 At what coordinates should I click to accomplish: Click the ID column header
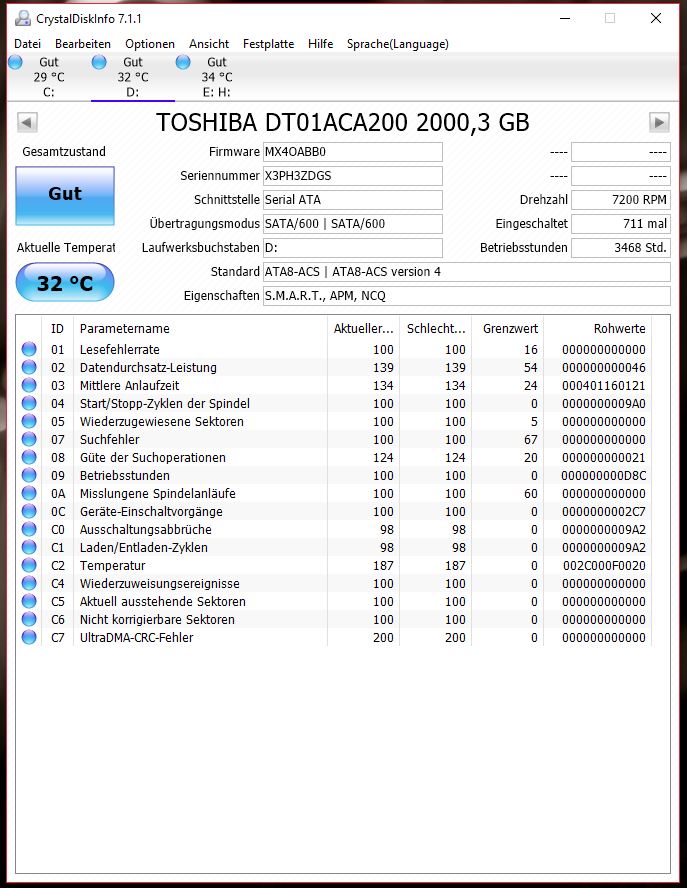(x=57, y=328)
